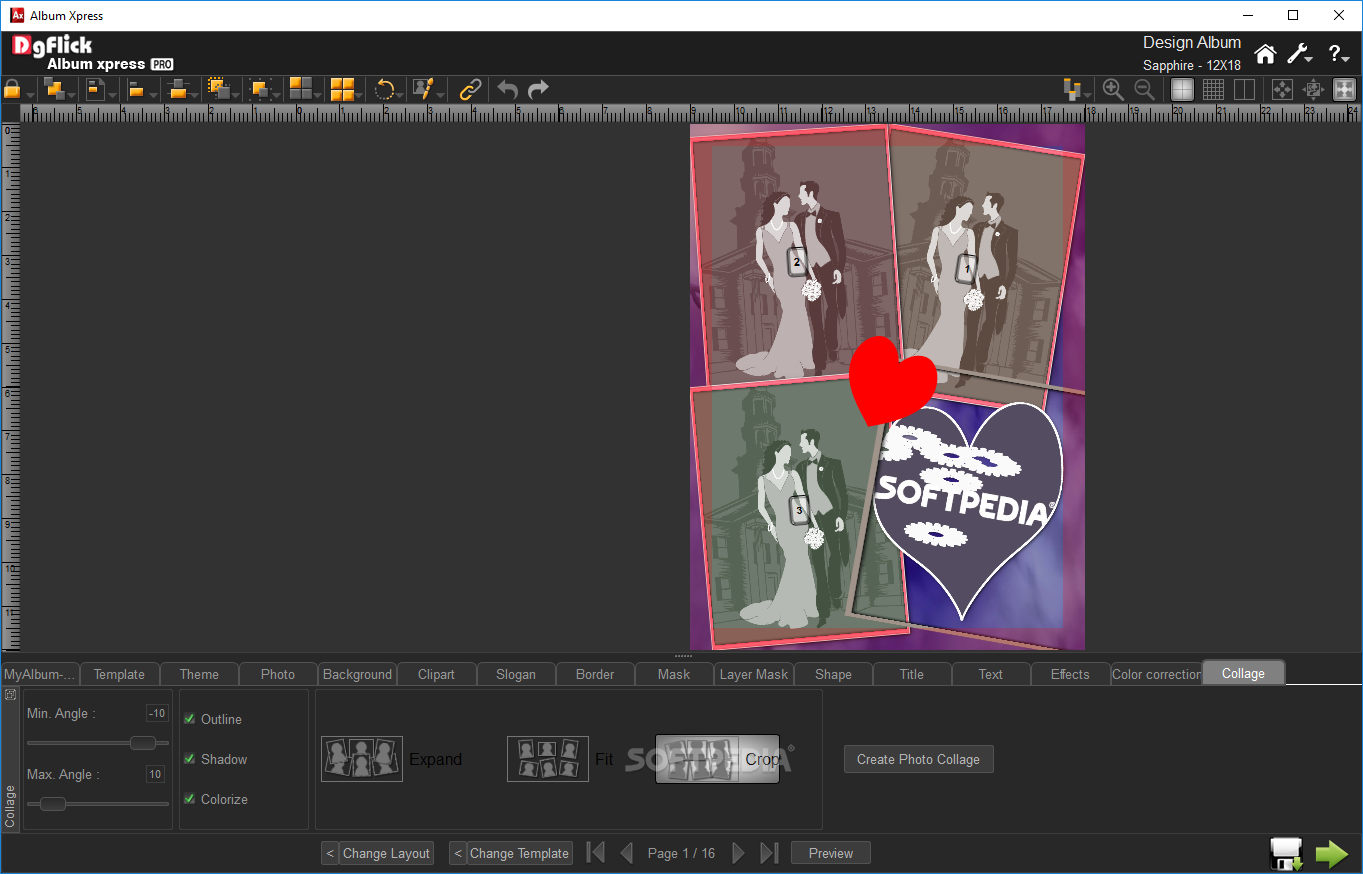1363x874 pixels.
Task: Click the Min. Angle slider handle
Action: click(143, 743)
